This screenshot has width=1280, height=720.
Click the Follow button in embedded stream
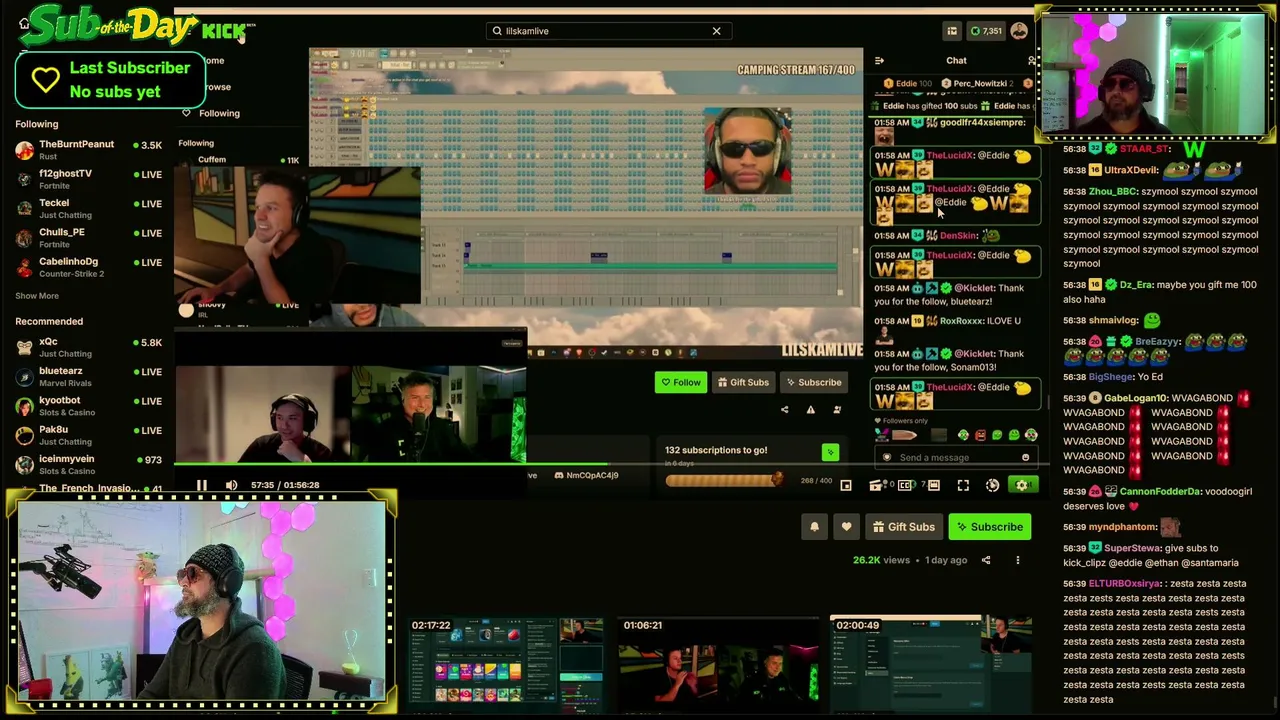click(x=680, y=382)
